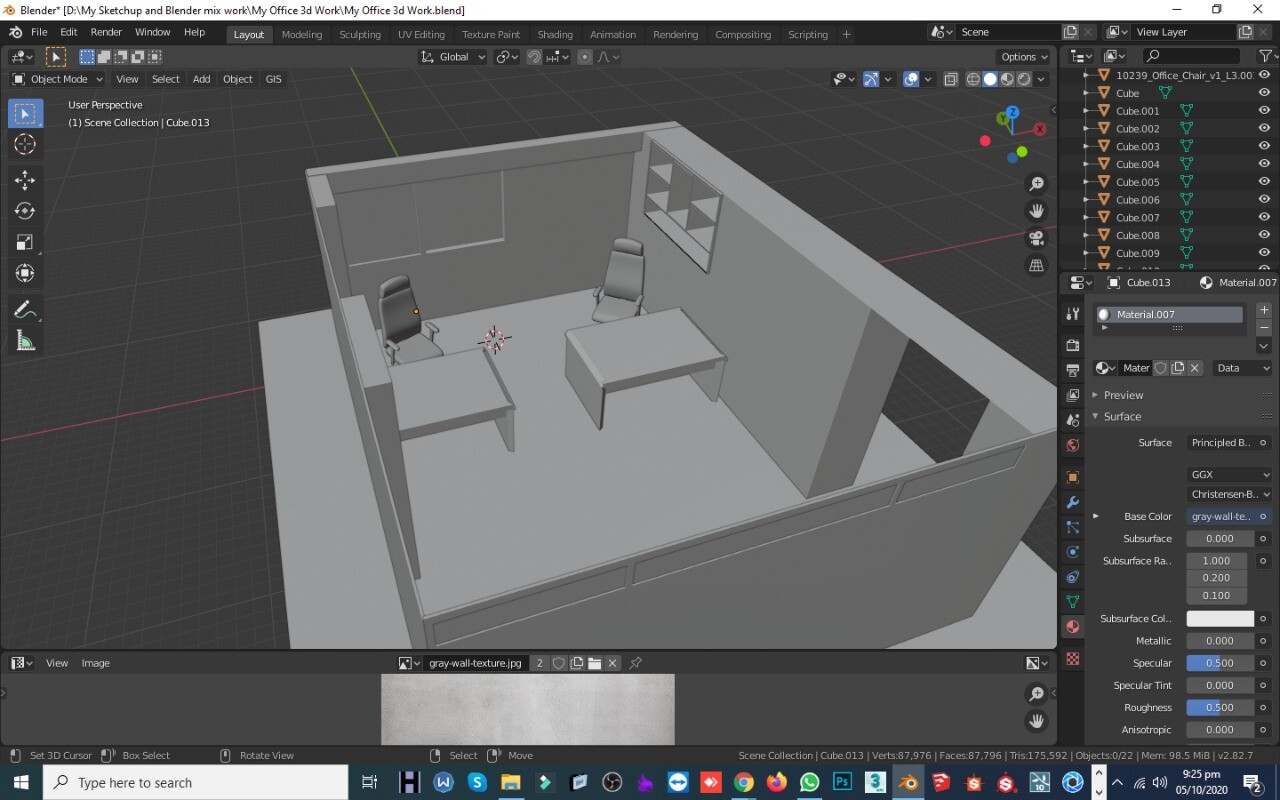Open the Render menu

tap(106, 32)
